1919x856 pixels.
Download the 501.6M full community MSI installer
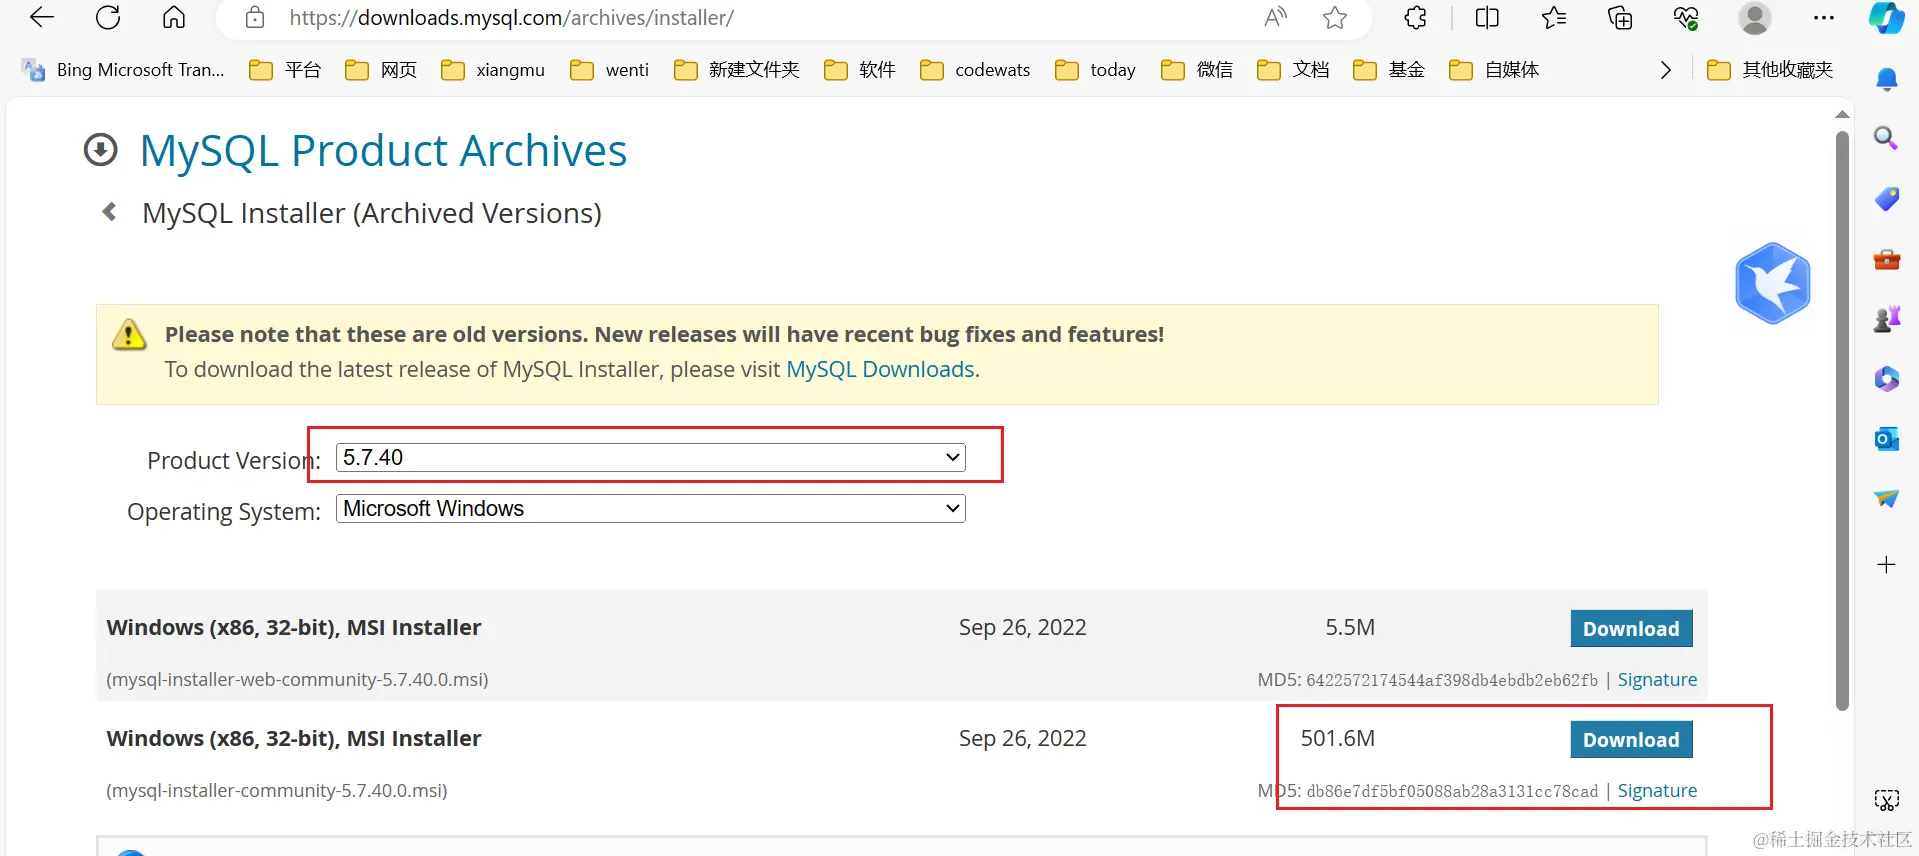pyautogui.click(x=1631, y=740)
